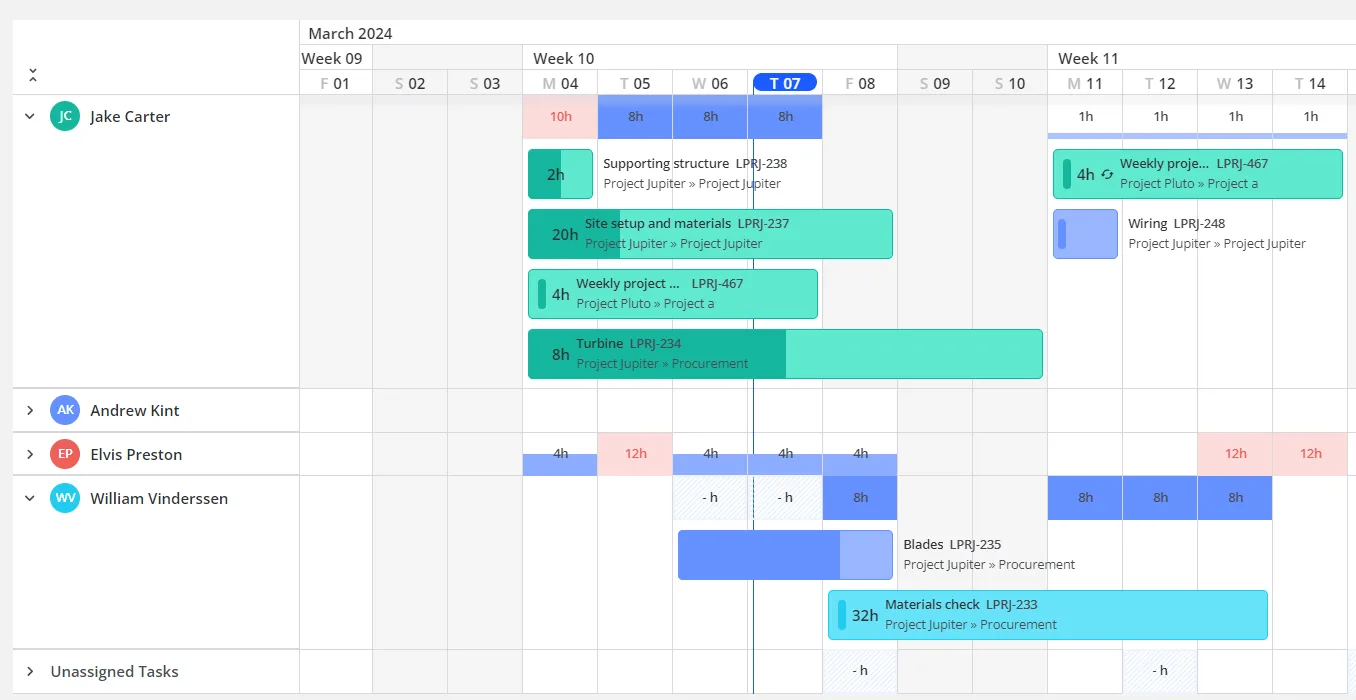Expand the Elvis Preston row
The image size is (1356, 700).
point(29,454)
